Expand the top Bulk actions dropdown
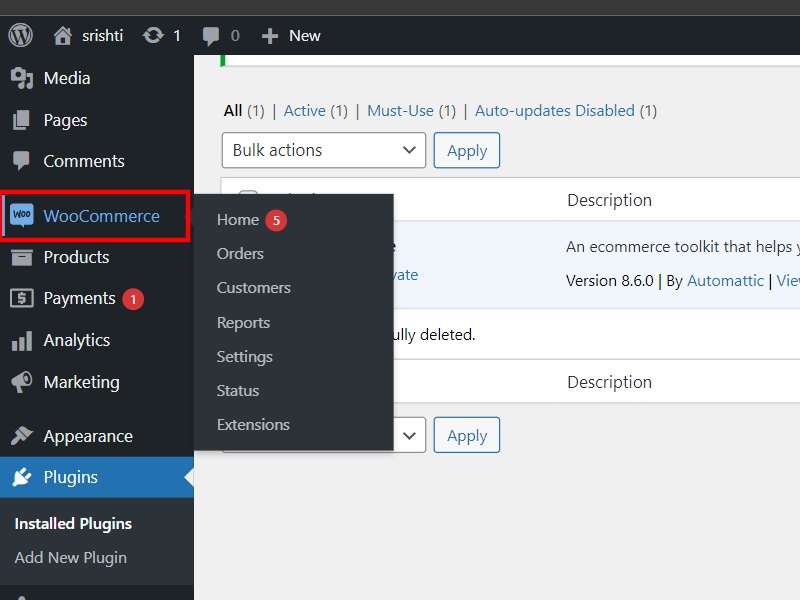Viewport: 800px width, 600px height. click(323, 150)
